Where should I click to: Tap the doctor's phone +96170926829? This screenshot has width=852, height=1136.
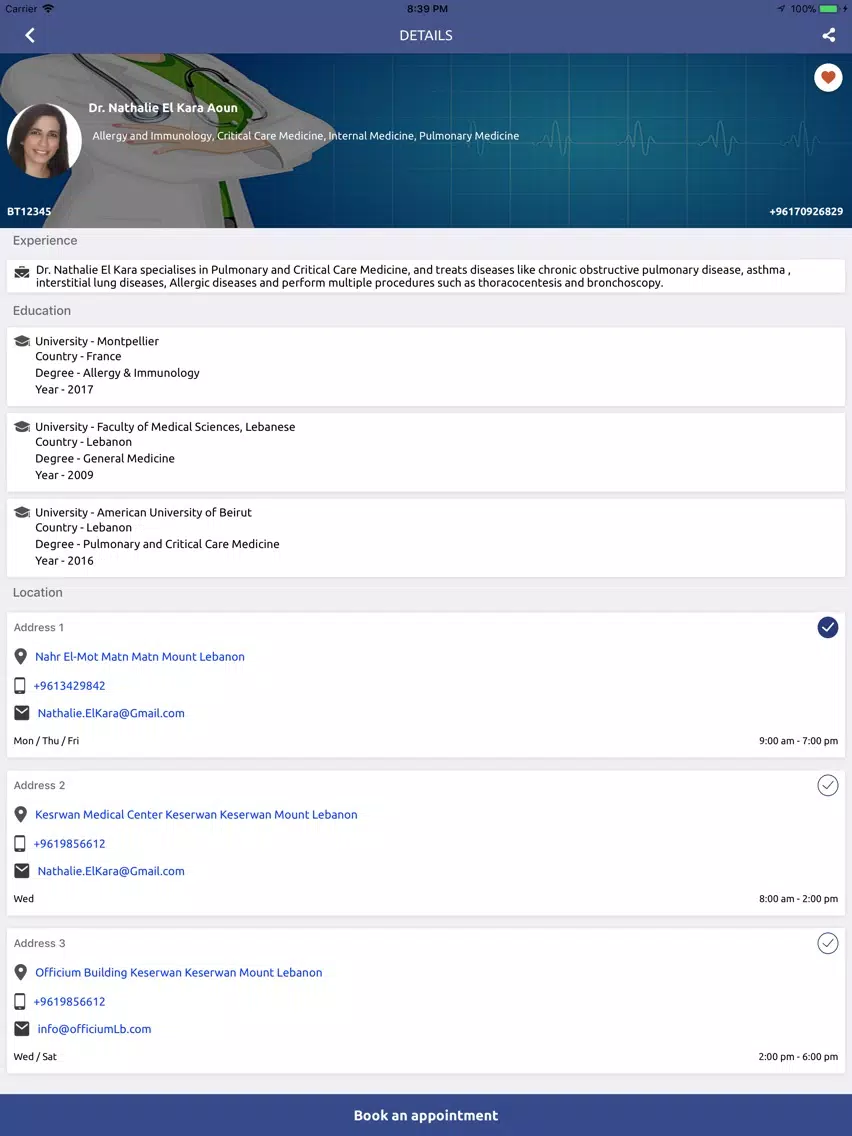806,212
